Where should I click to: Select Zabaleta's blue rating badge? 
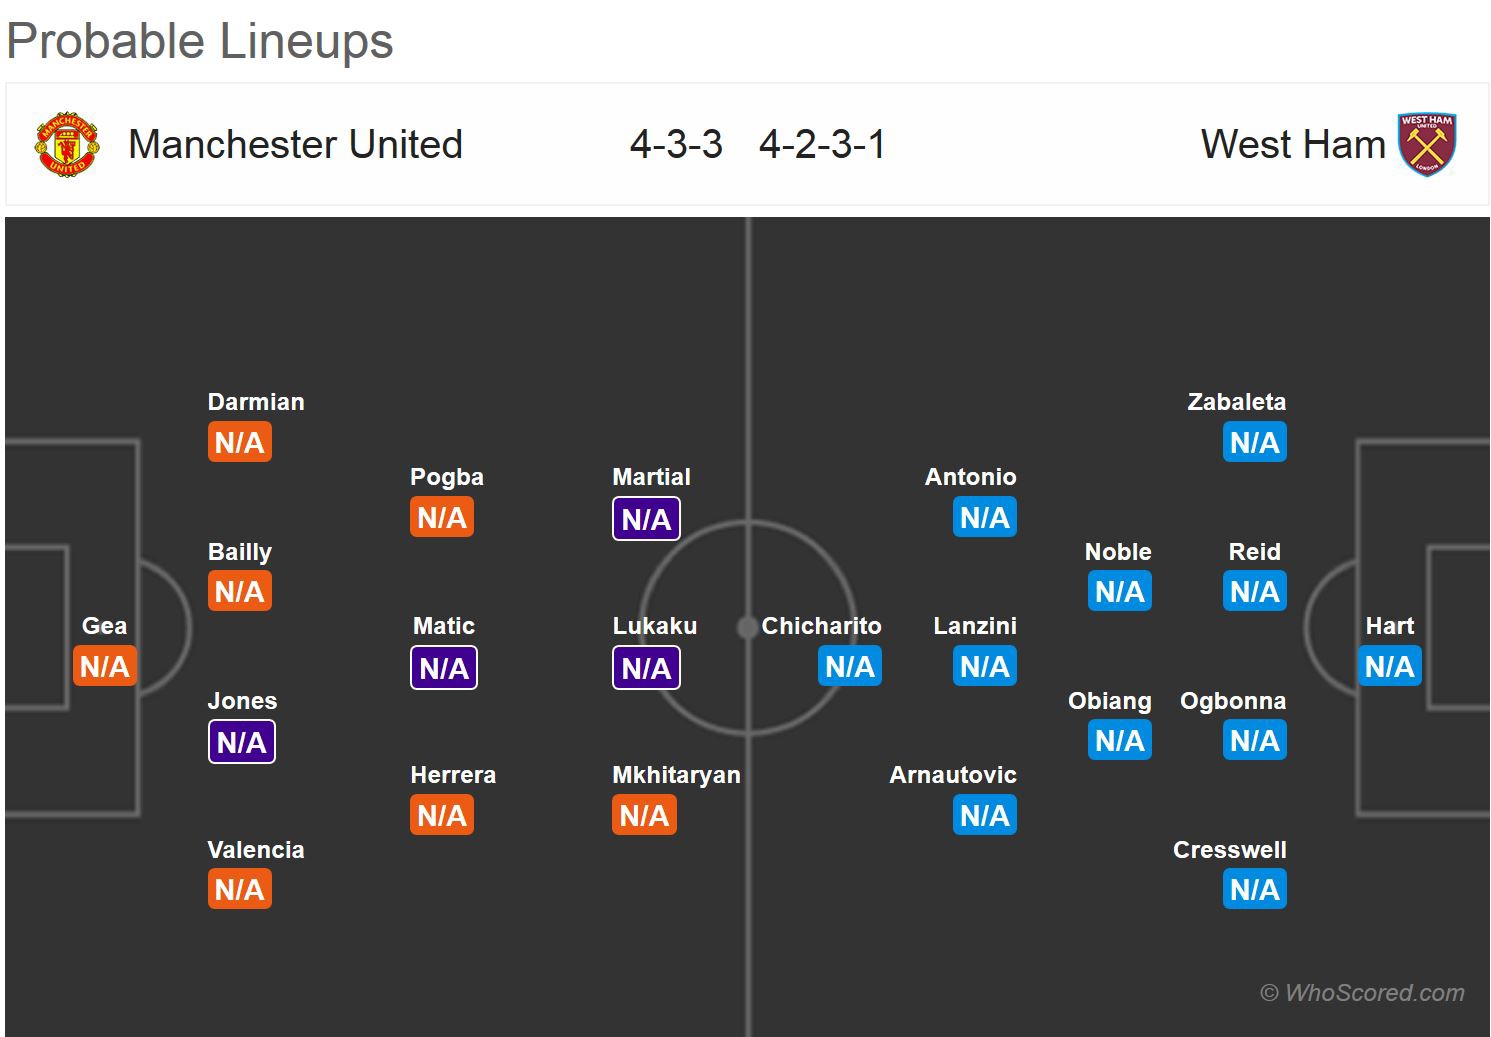pos(1254,442)
